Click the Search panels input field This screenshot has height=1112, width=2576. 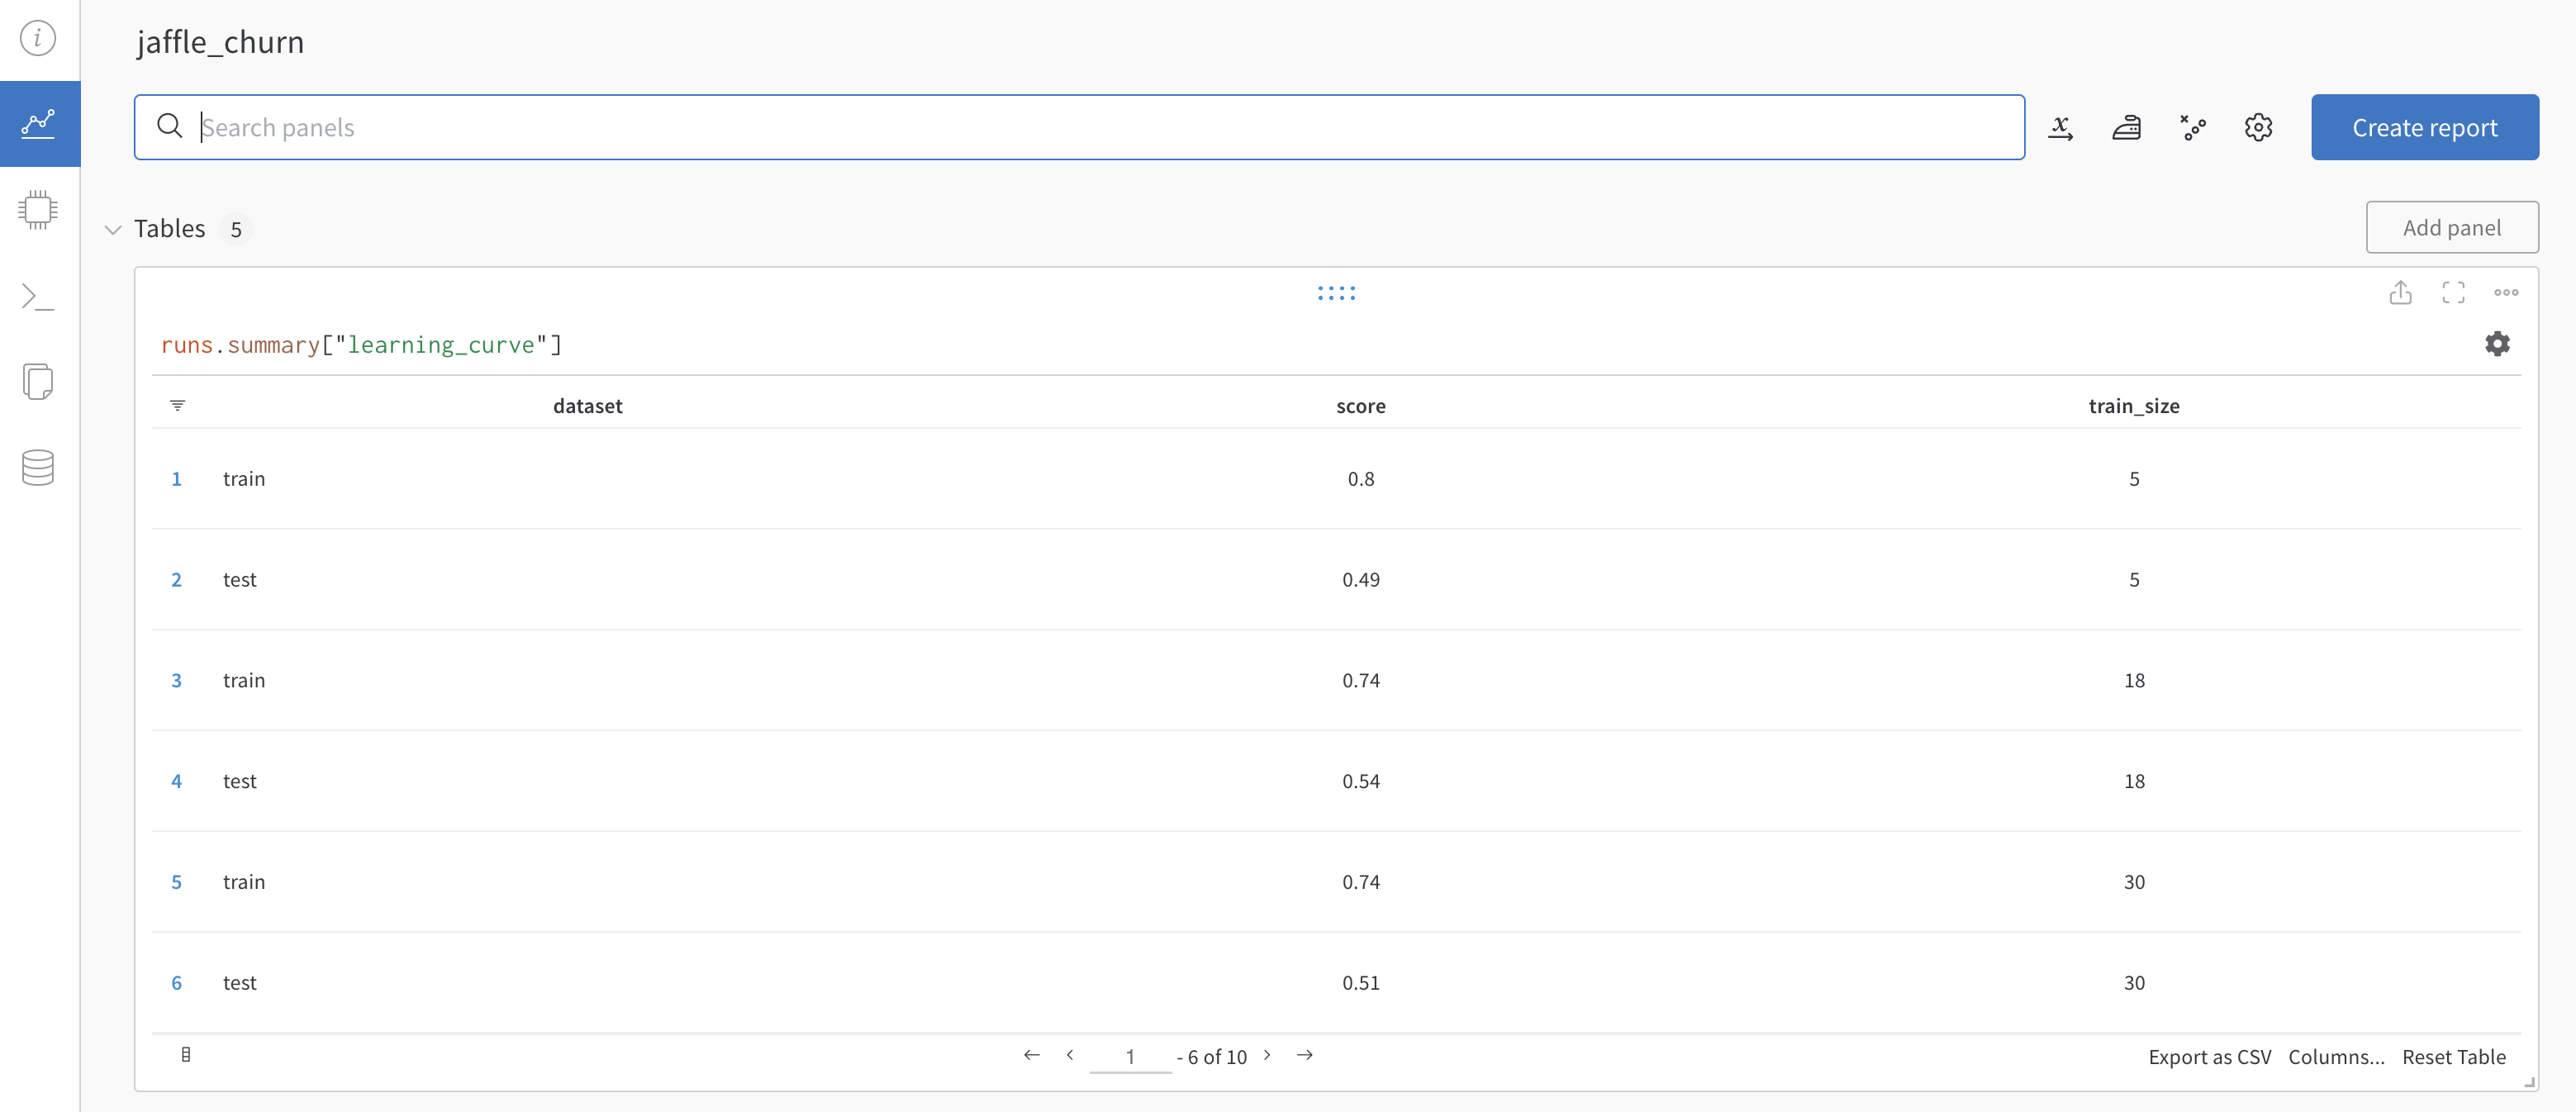(x=1080, y=127)
